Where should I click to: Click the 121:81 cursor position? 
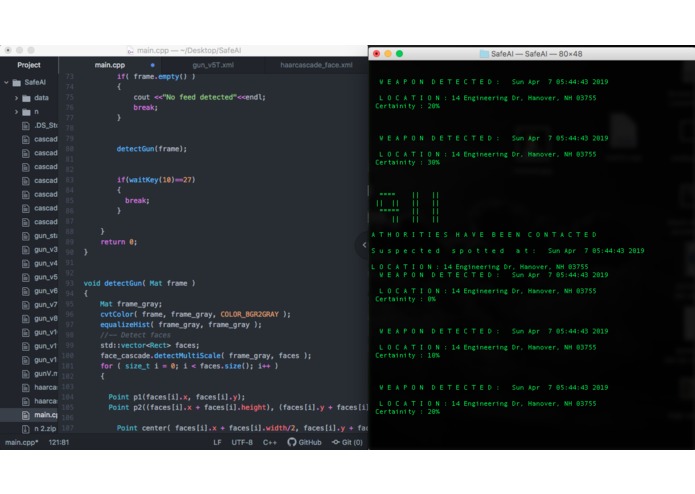59,442
